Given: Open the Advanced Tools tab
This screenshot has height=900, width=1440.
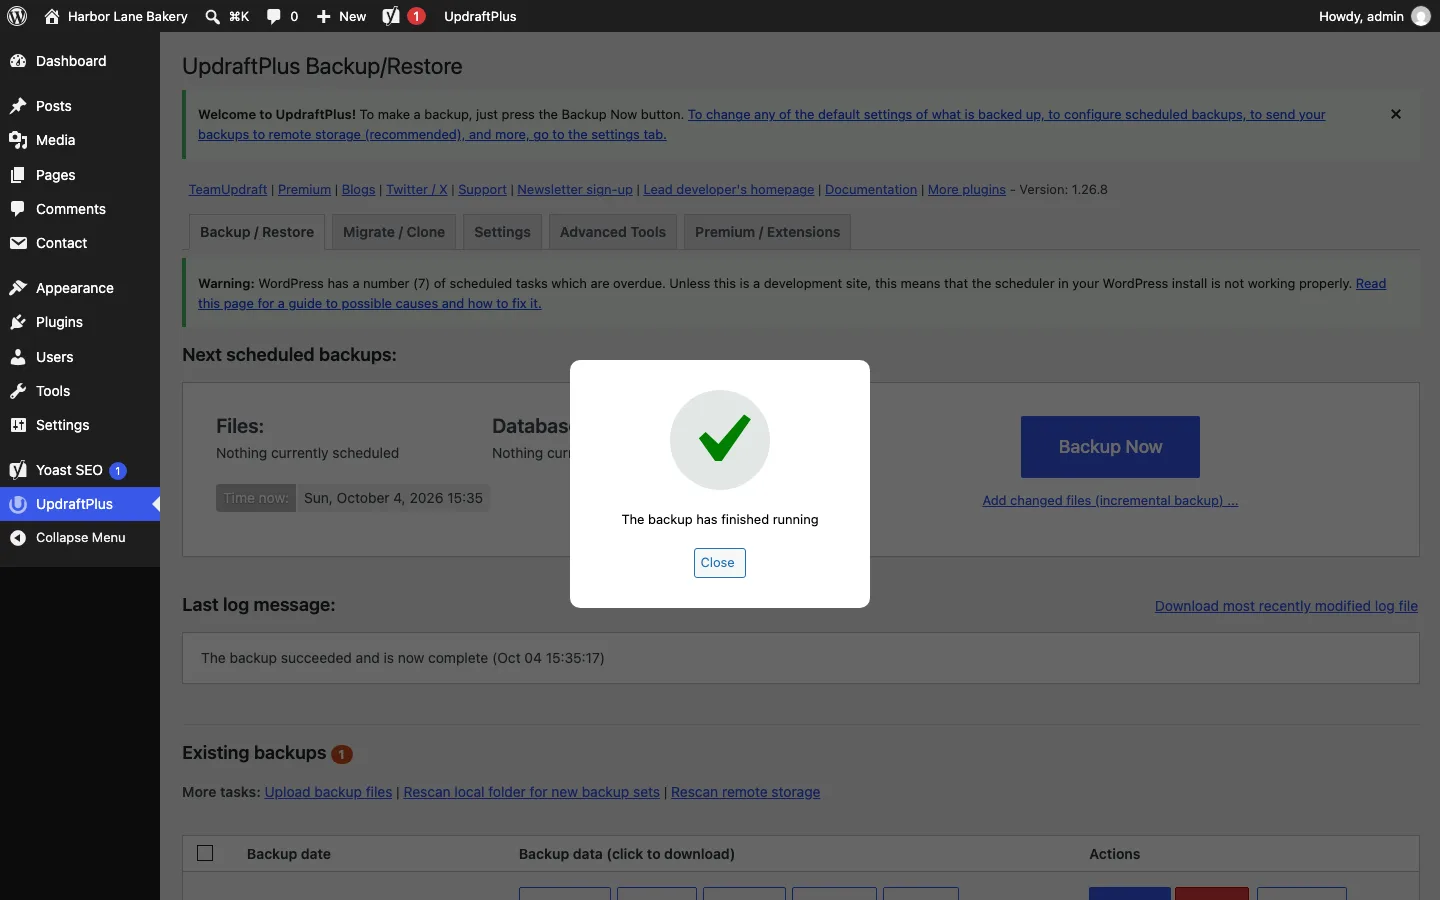Looking at the screenshot, I should click(x=613, y=232).
